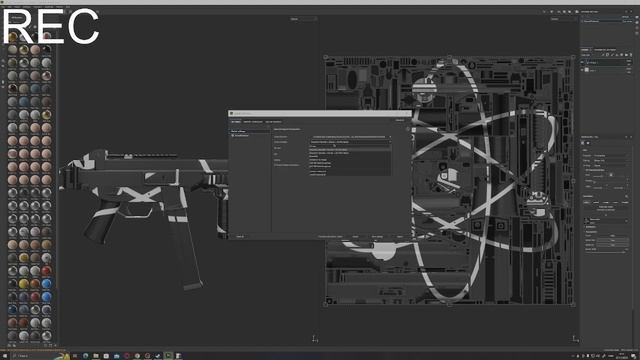Click the axis gizmo in the 3D viewport corner
Viewport: 640px width, 360px height.
tap(315, 338)
